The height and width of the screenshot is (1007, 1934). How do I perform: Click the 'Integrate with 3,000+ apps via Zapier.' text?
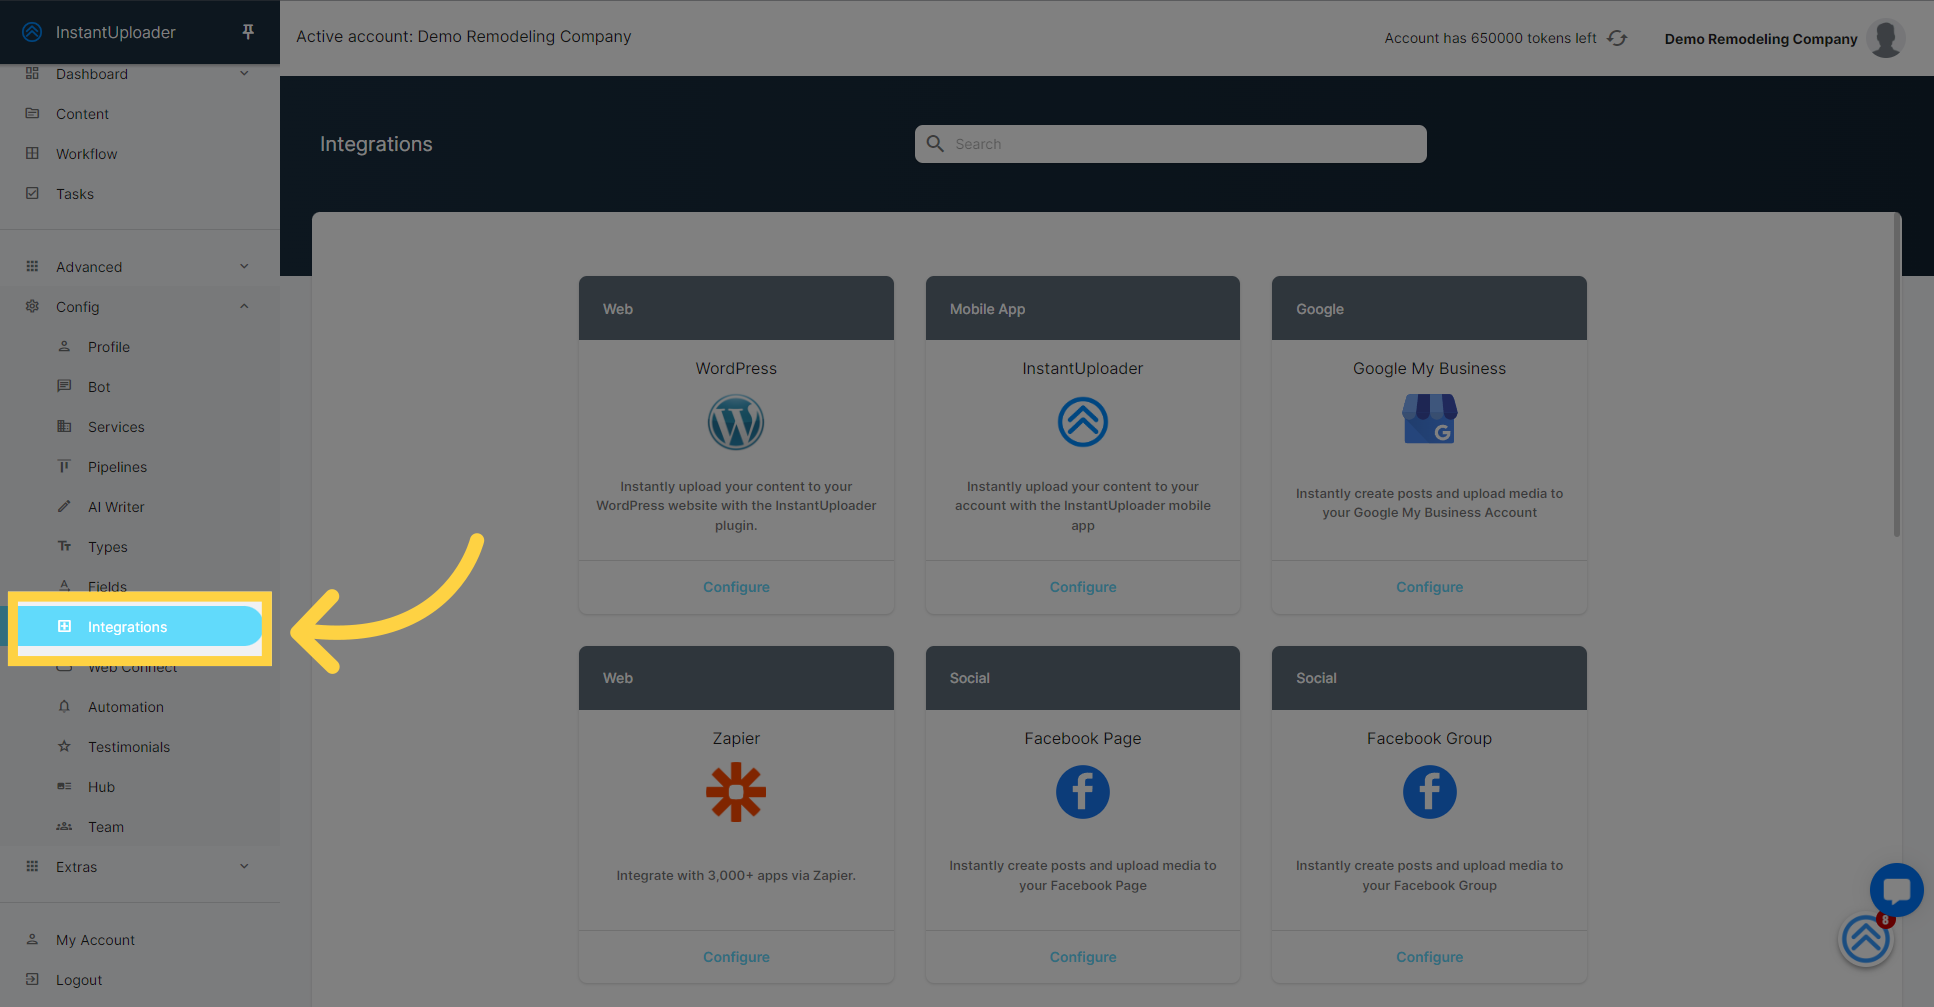[x=736, y=876]
